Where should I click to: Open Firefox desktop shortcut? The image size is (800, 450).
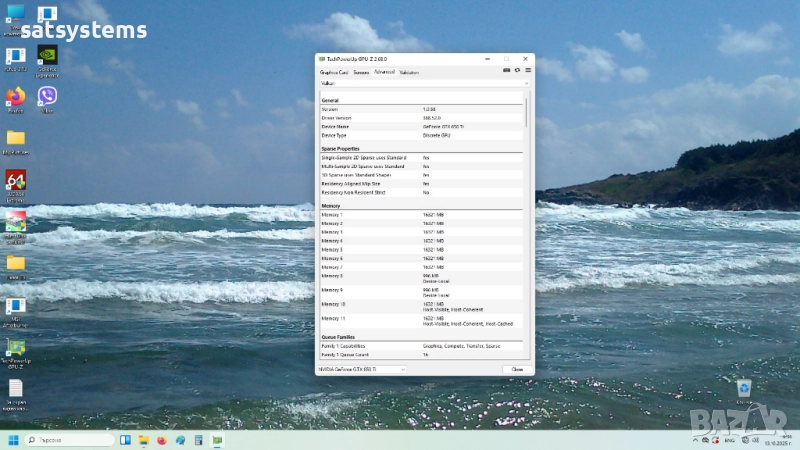[x=15, y=97]
